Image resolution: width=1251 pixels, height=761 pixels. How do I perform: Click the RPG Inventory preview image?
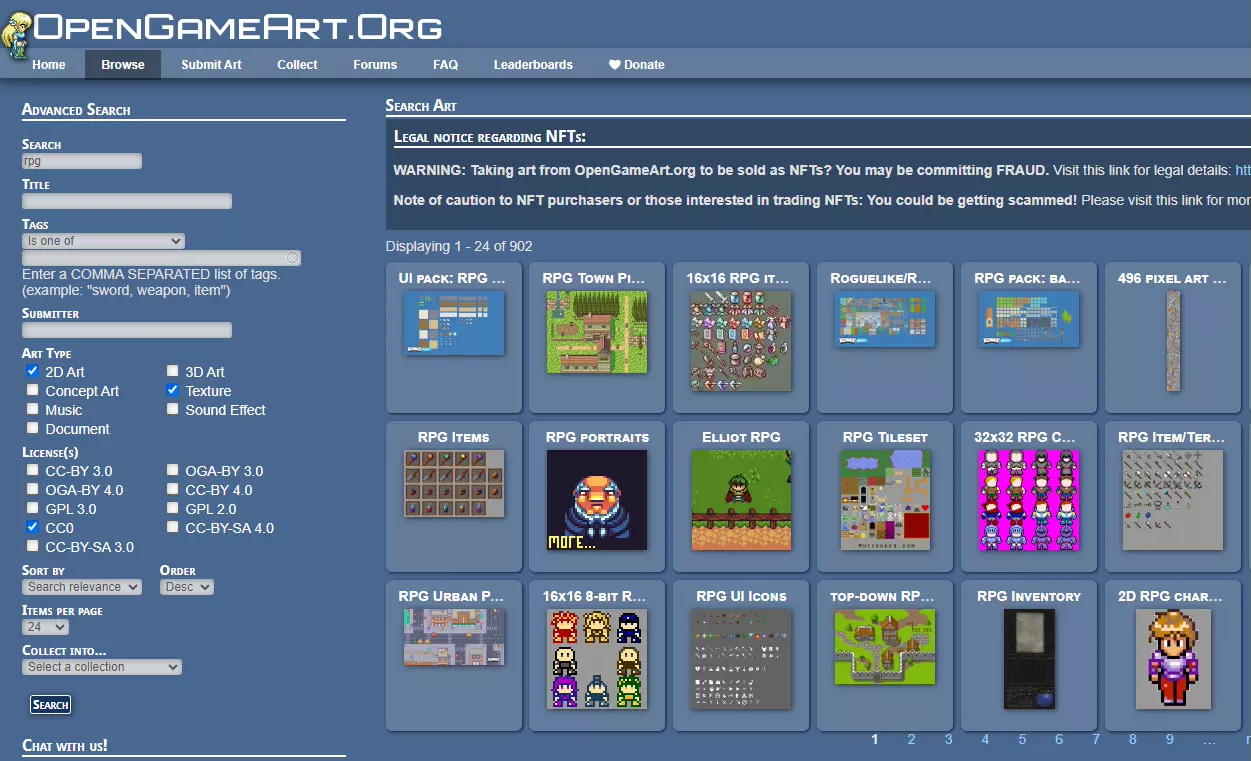pyautogui.click(x=1028, y=658)
